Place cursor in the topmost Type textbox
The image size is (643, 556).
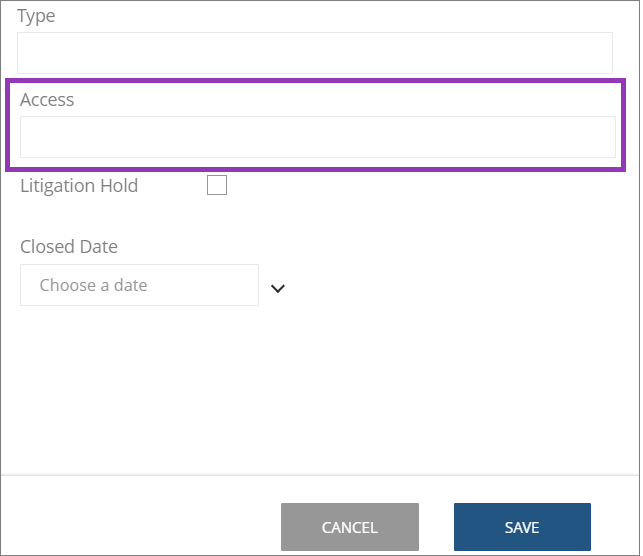pos(315,53)
